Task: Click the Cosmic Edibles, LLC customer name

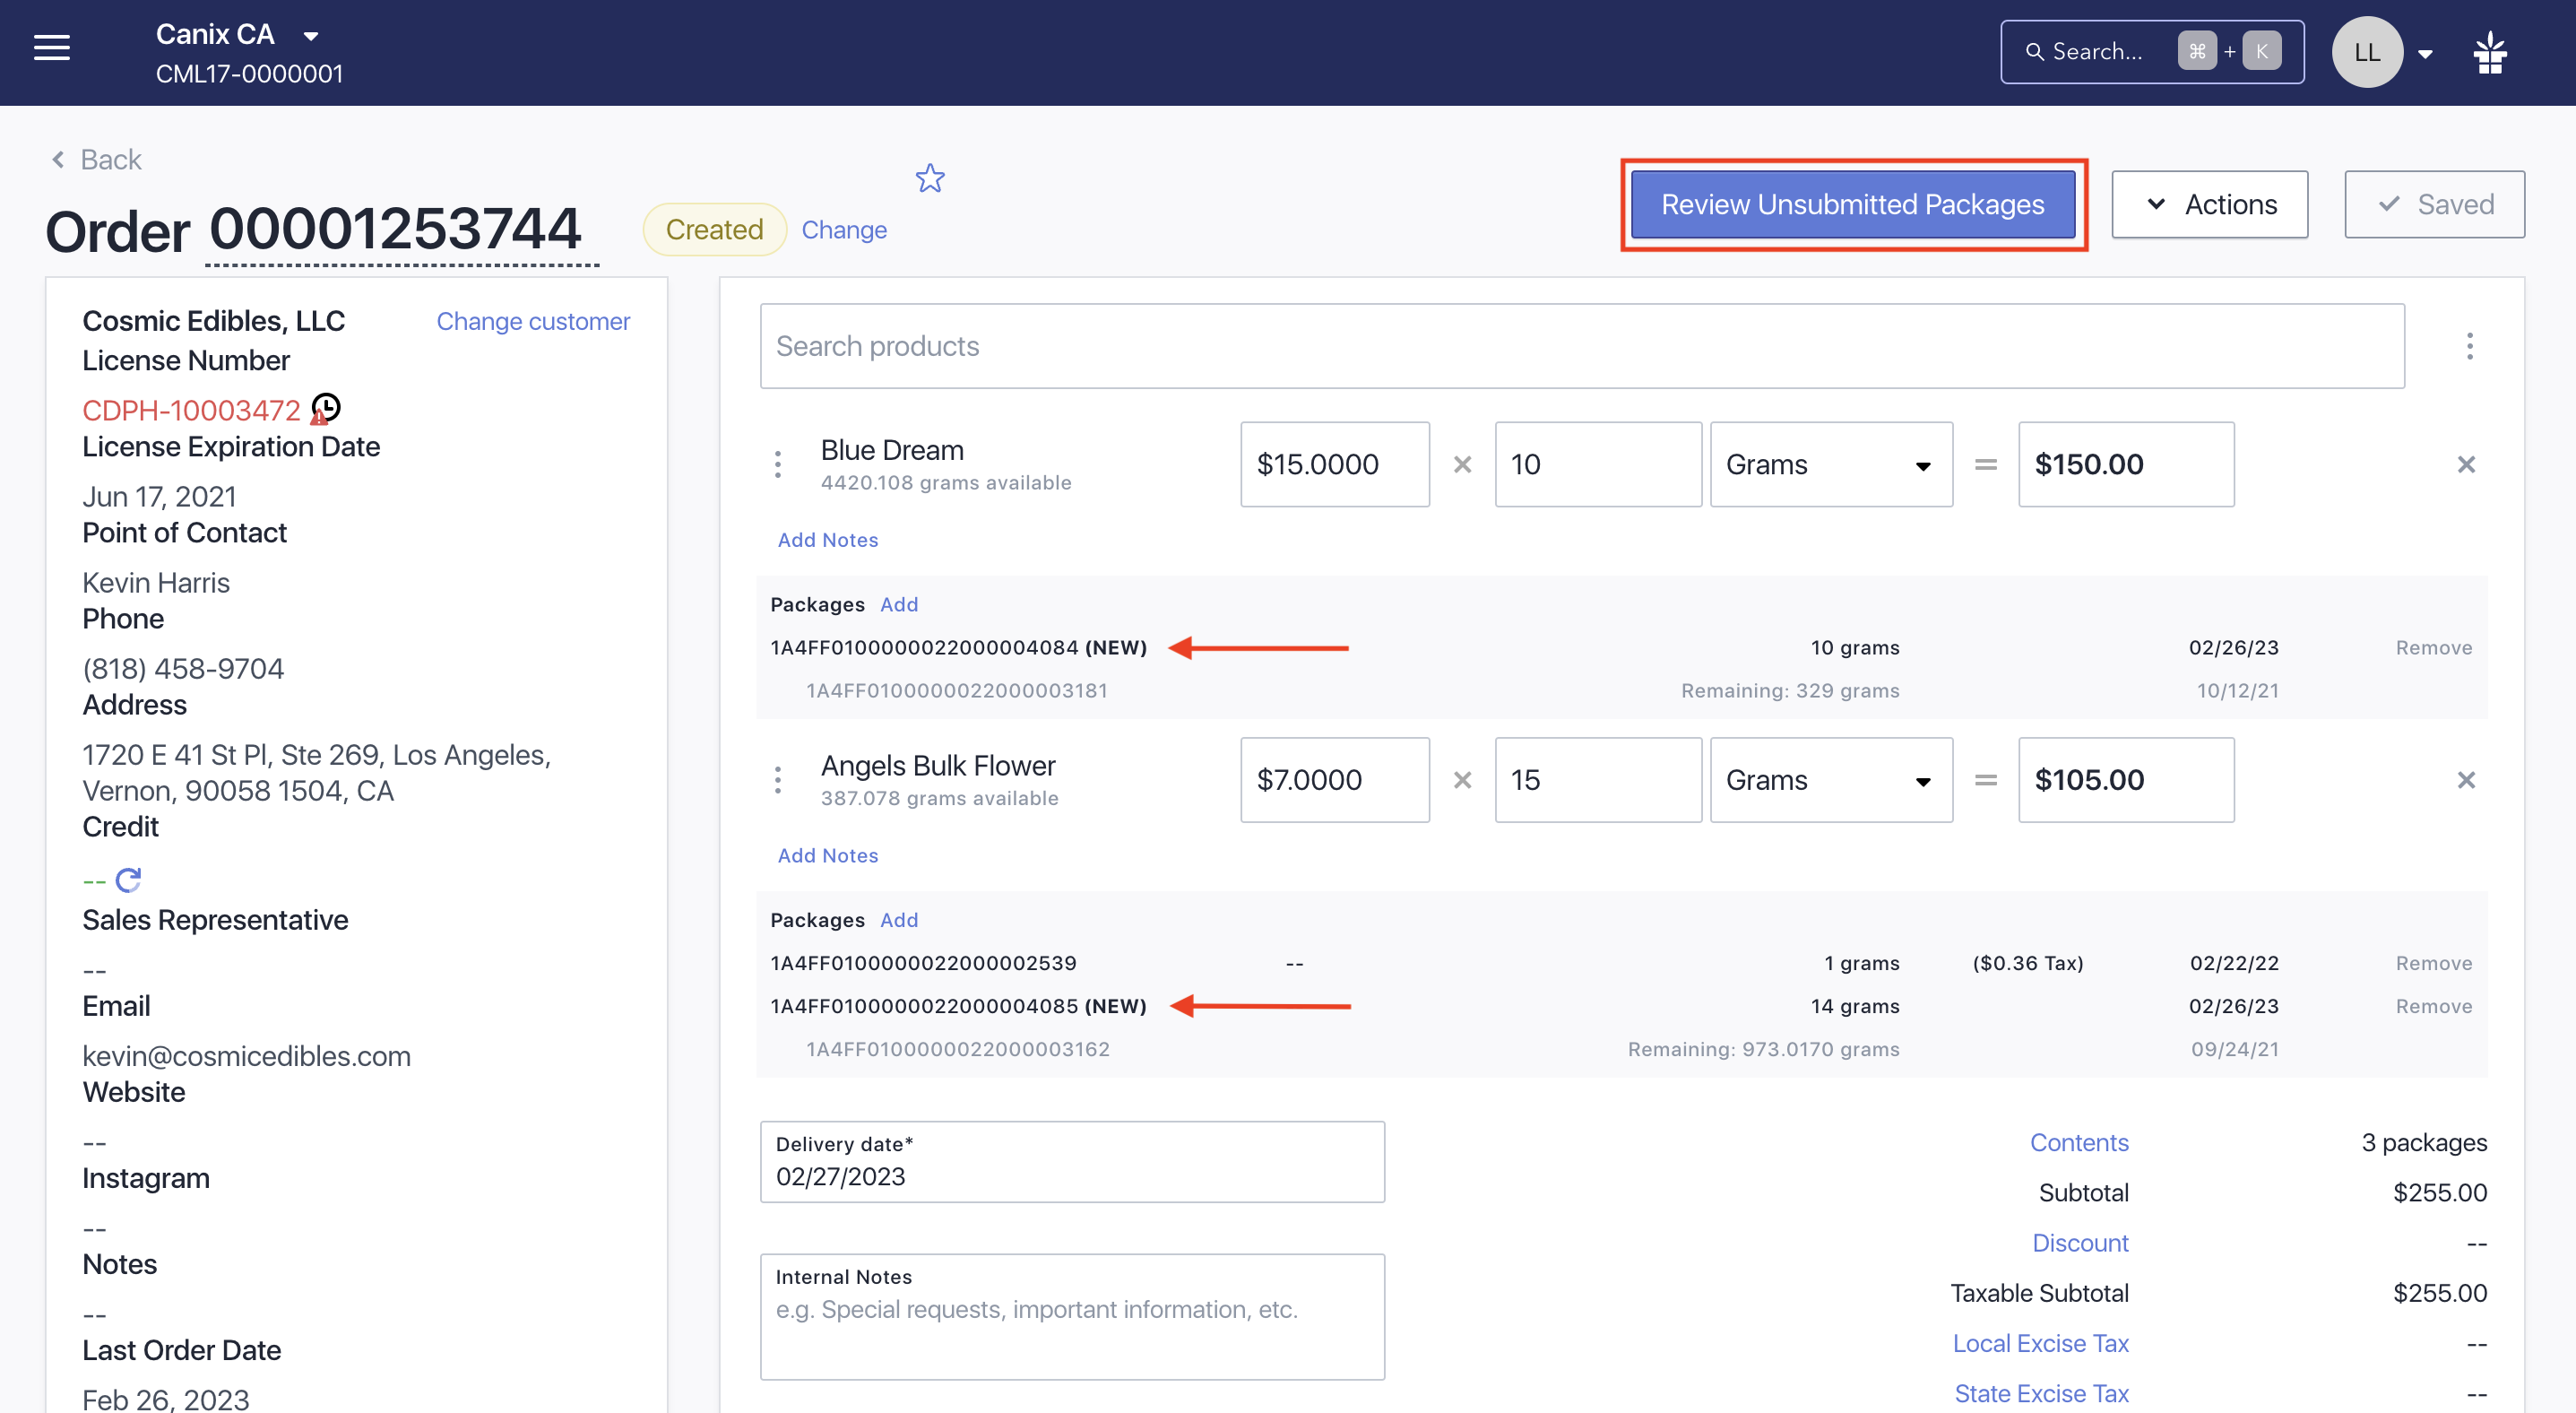Action: tap(213, 320)
